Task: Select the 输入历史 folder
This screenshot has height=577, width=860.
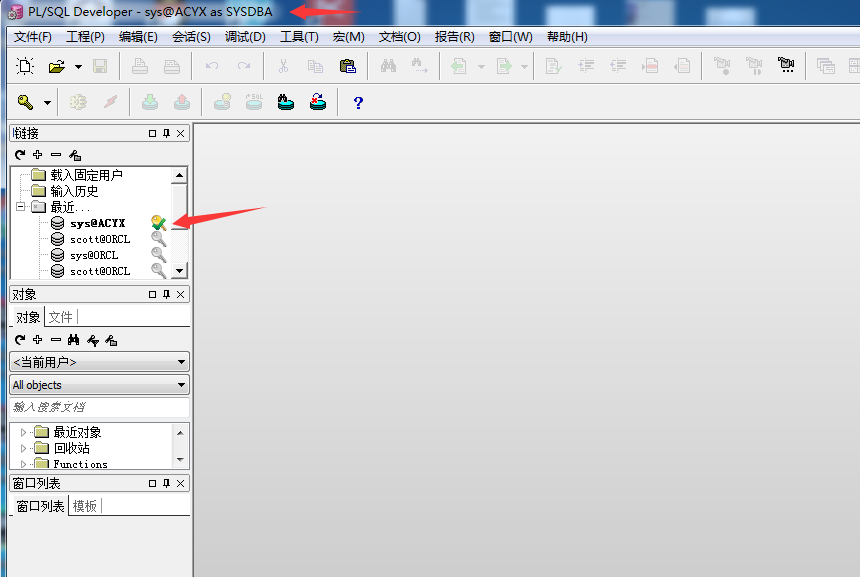Action: [74, 191]
